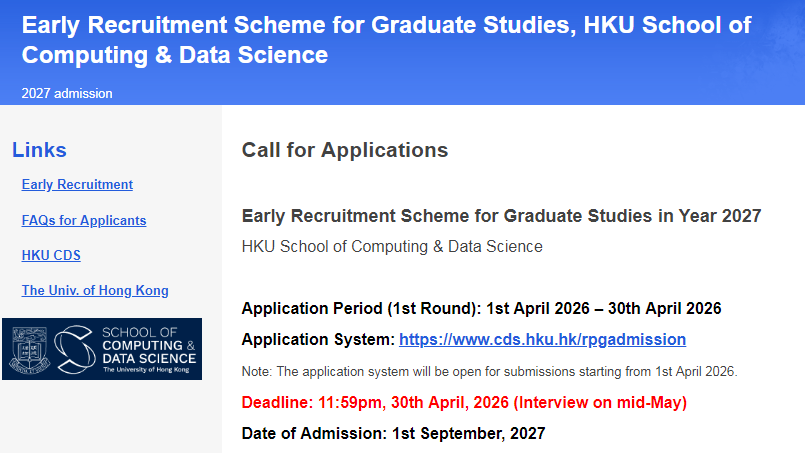The width and height of the screenshot is (805, 453).
Task: Open FAQs for Applicants link
Action: [x=84, y=220]
